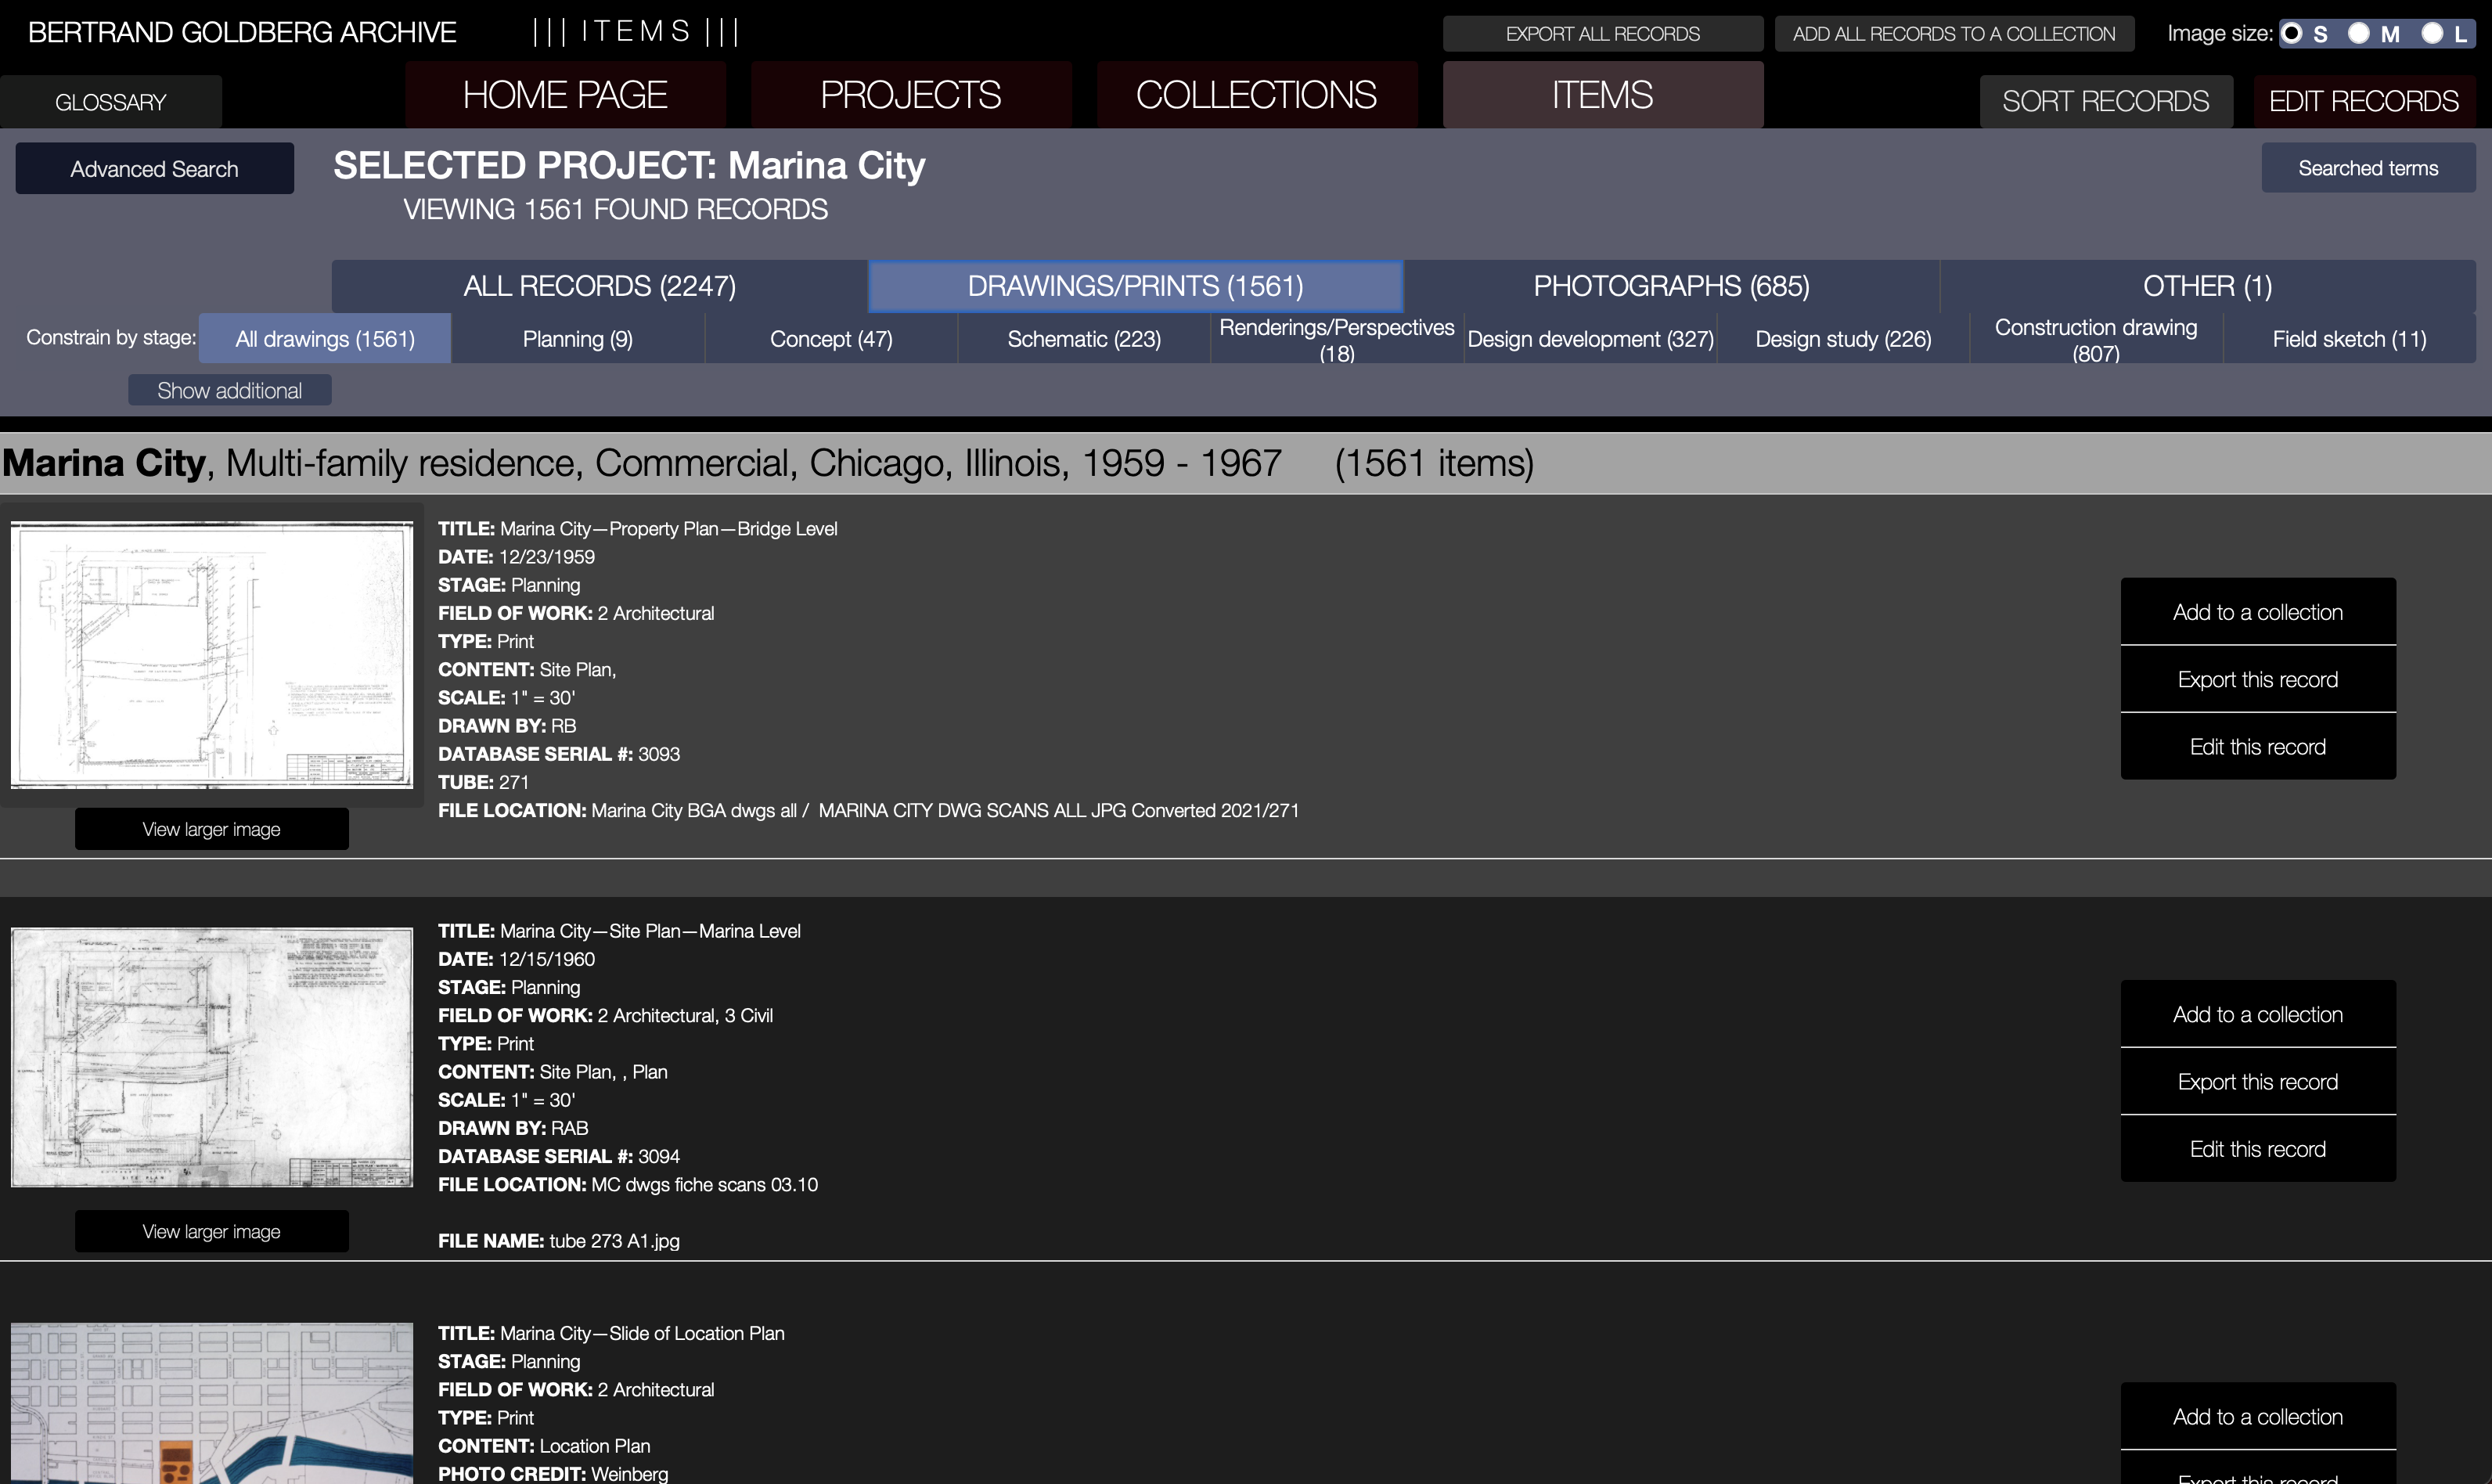Click the date 12/23/1959

[547, 557]
